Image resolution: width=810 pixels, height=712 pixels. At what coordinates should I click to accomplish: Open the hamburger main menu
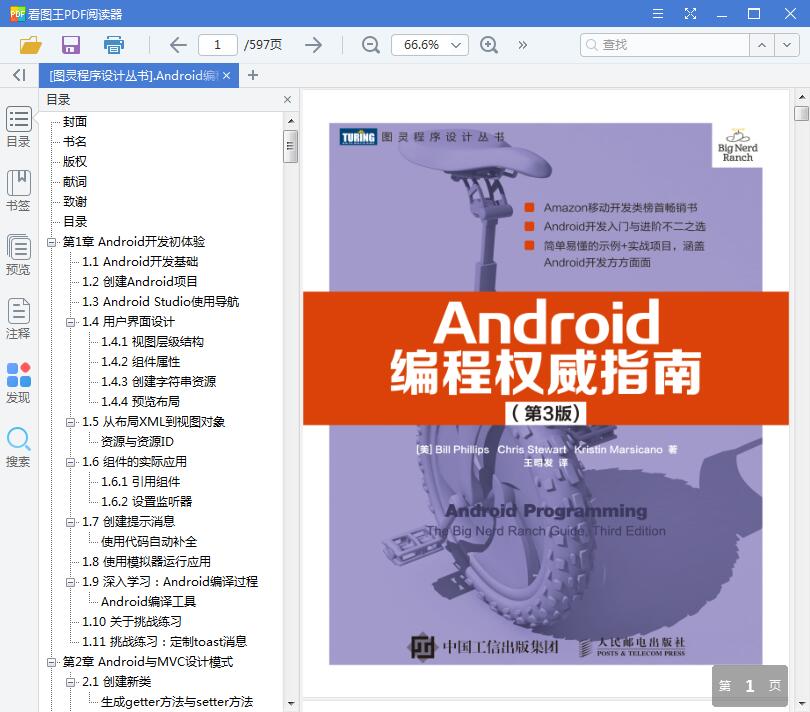pos(657,13)
